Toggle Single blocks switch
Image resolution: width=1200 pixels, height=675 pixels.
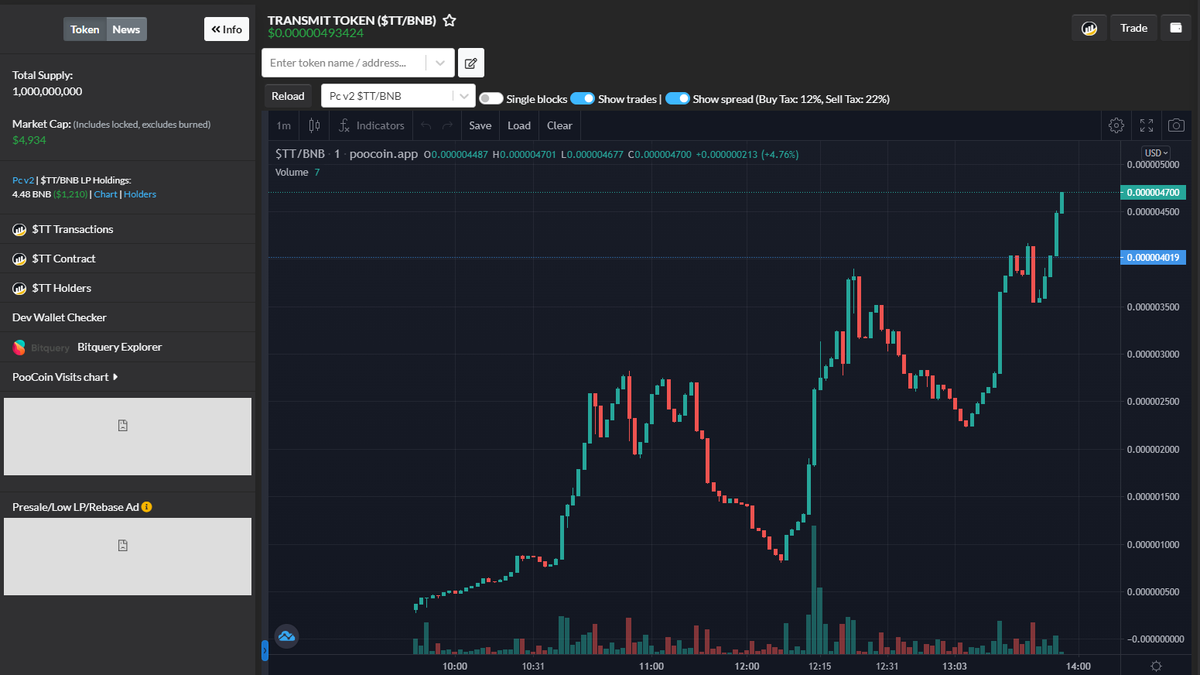[491, 99]
